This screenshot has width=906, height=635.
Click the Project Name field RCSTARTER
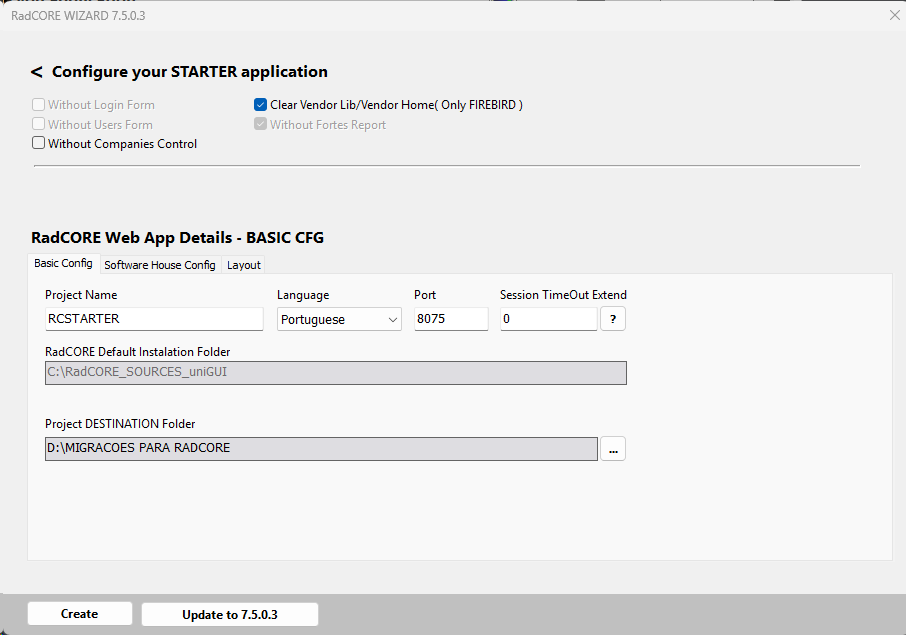click(153, 319)
